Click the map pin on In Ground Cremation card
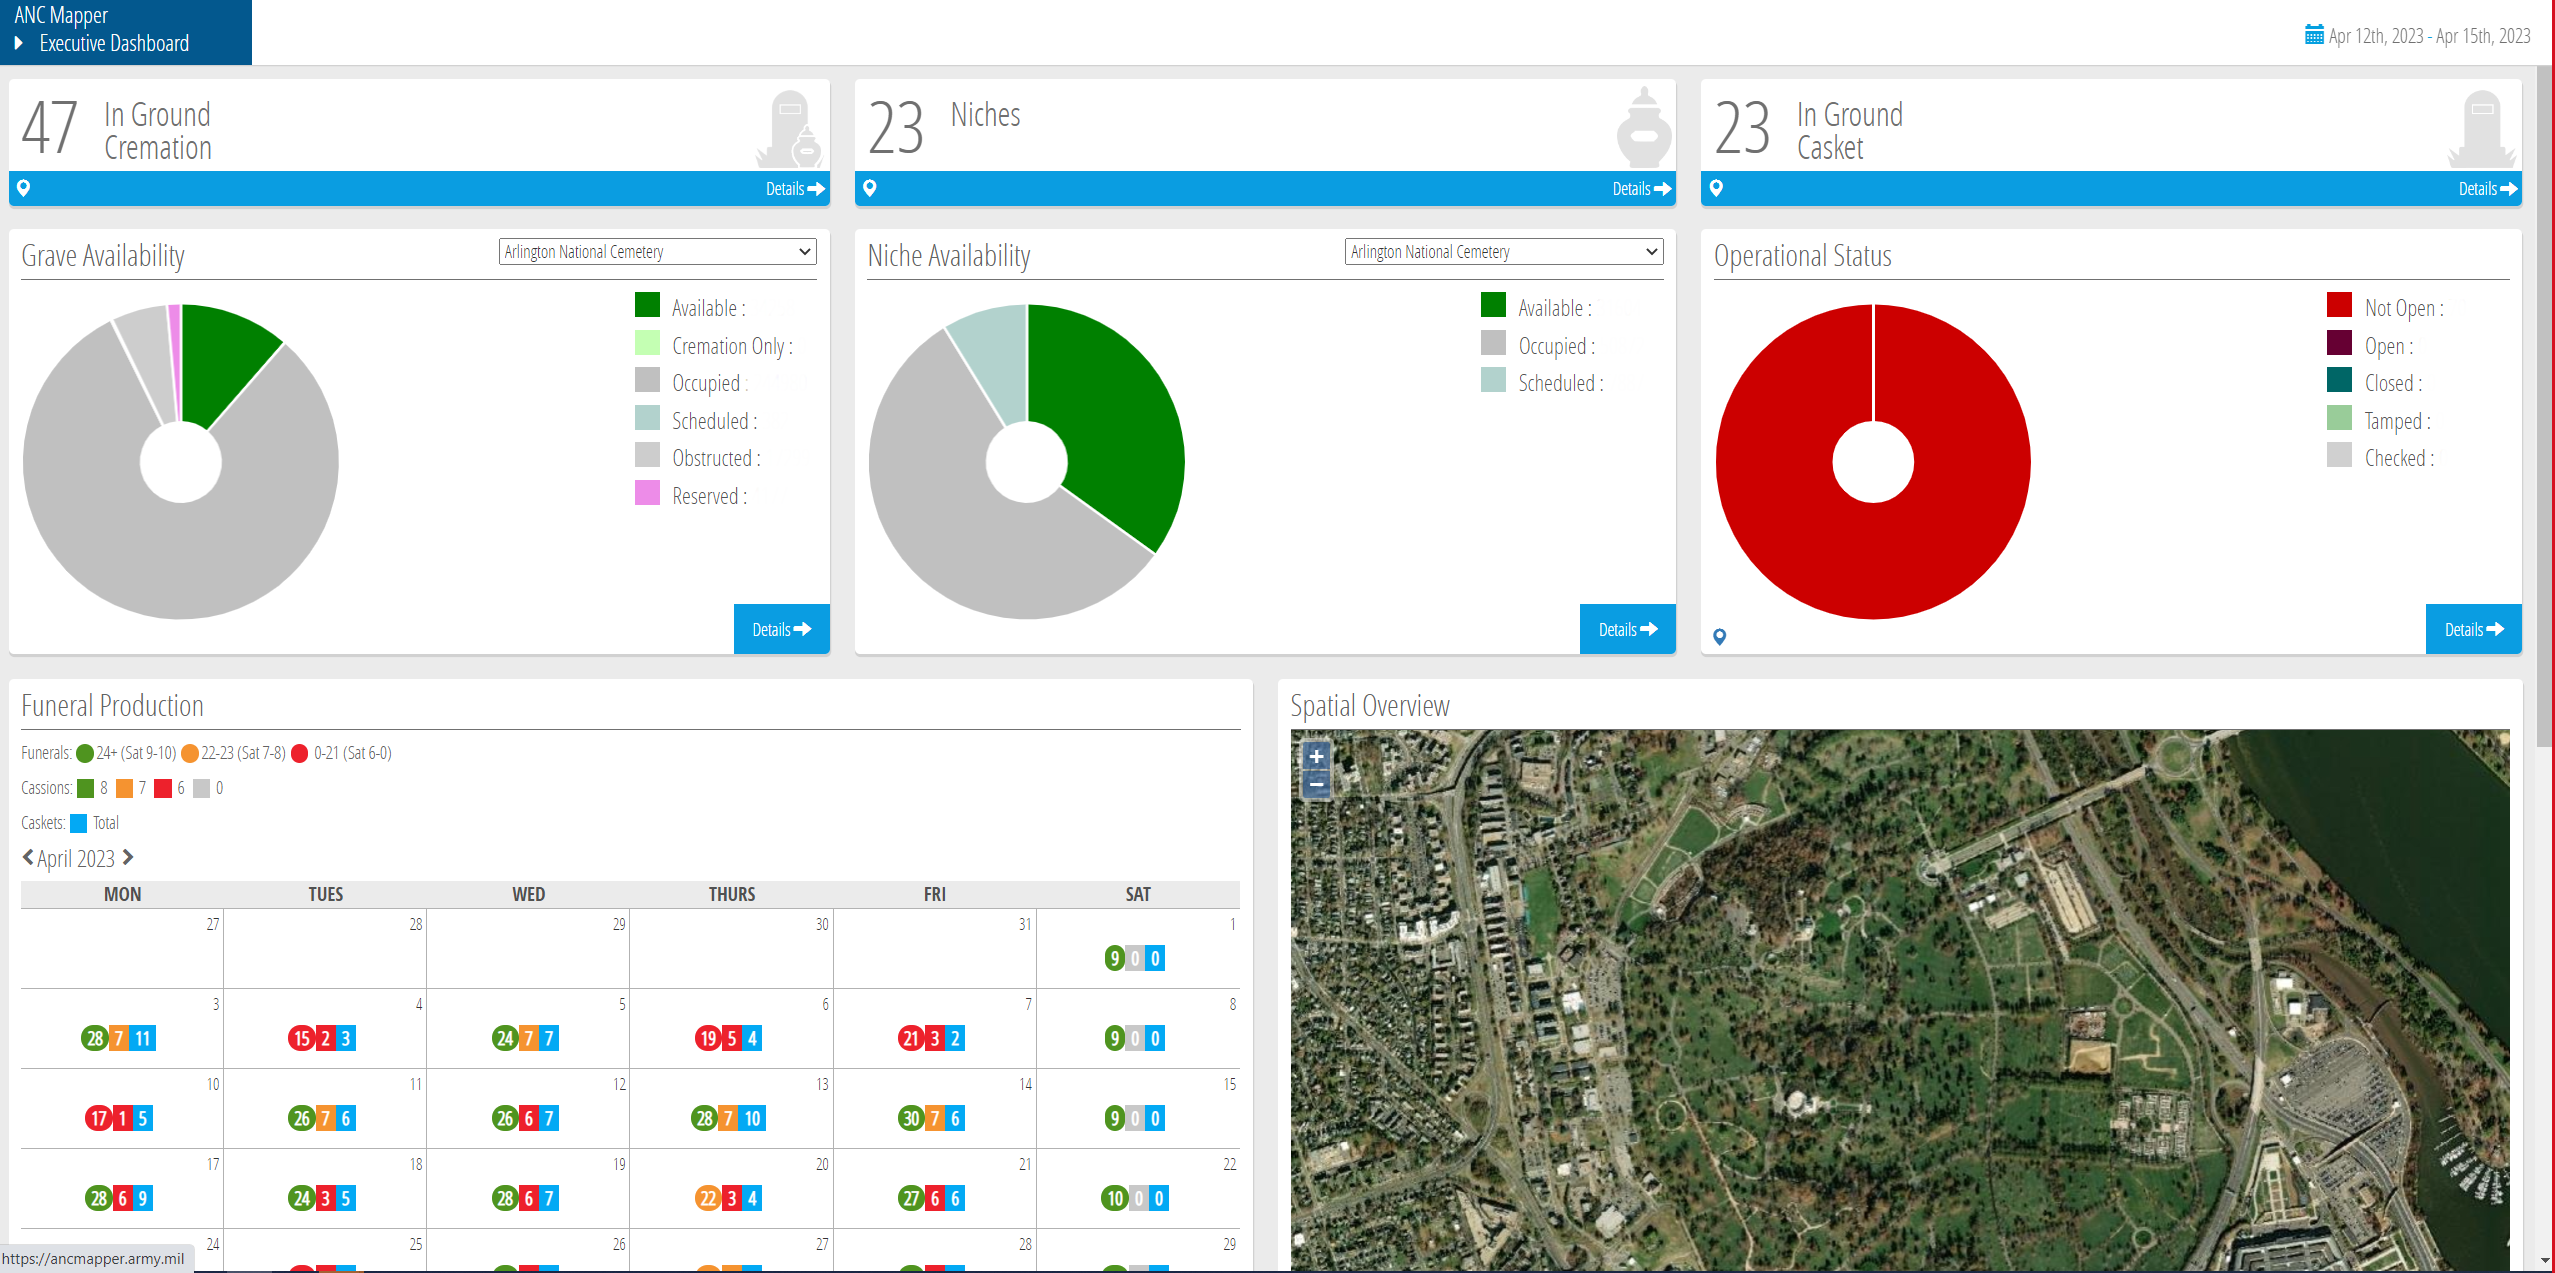Screen dimensions: 2555x1273 pos(24,188)
